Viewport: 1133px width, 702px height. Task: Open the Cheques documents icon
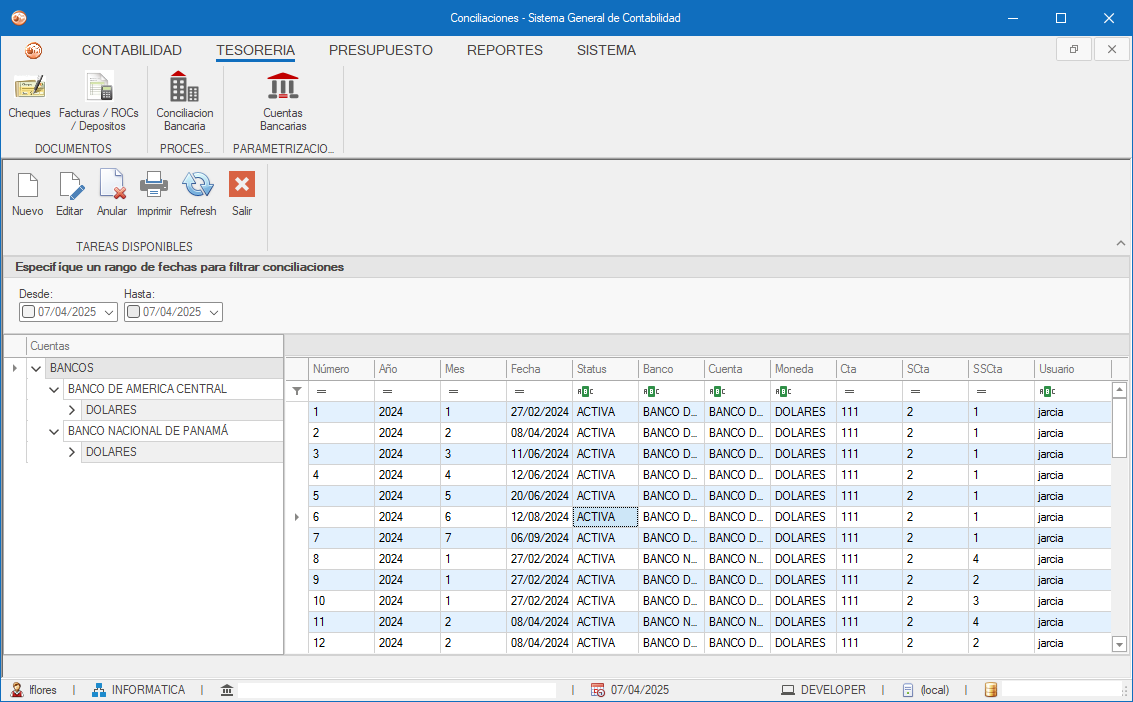(30, 96)
